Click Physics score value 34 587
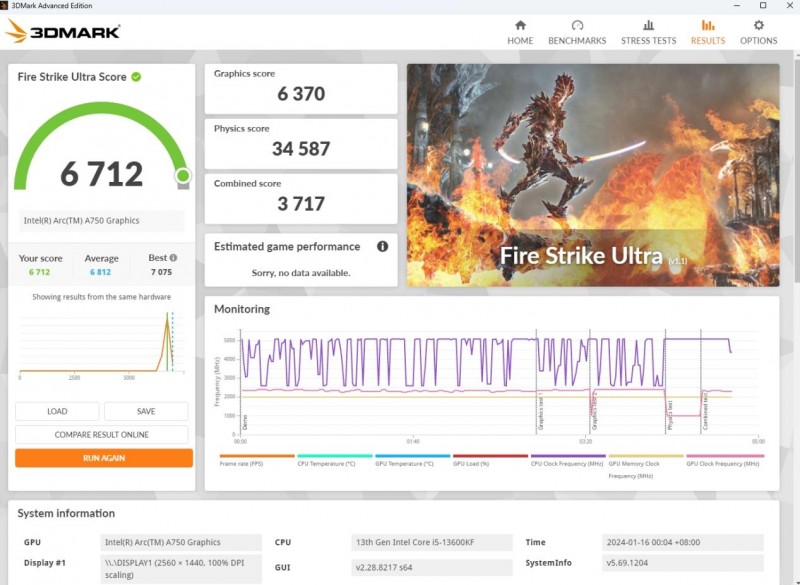The height and width of the screenshot is (585, 800). click(x=301, y=148)
